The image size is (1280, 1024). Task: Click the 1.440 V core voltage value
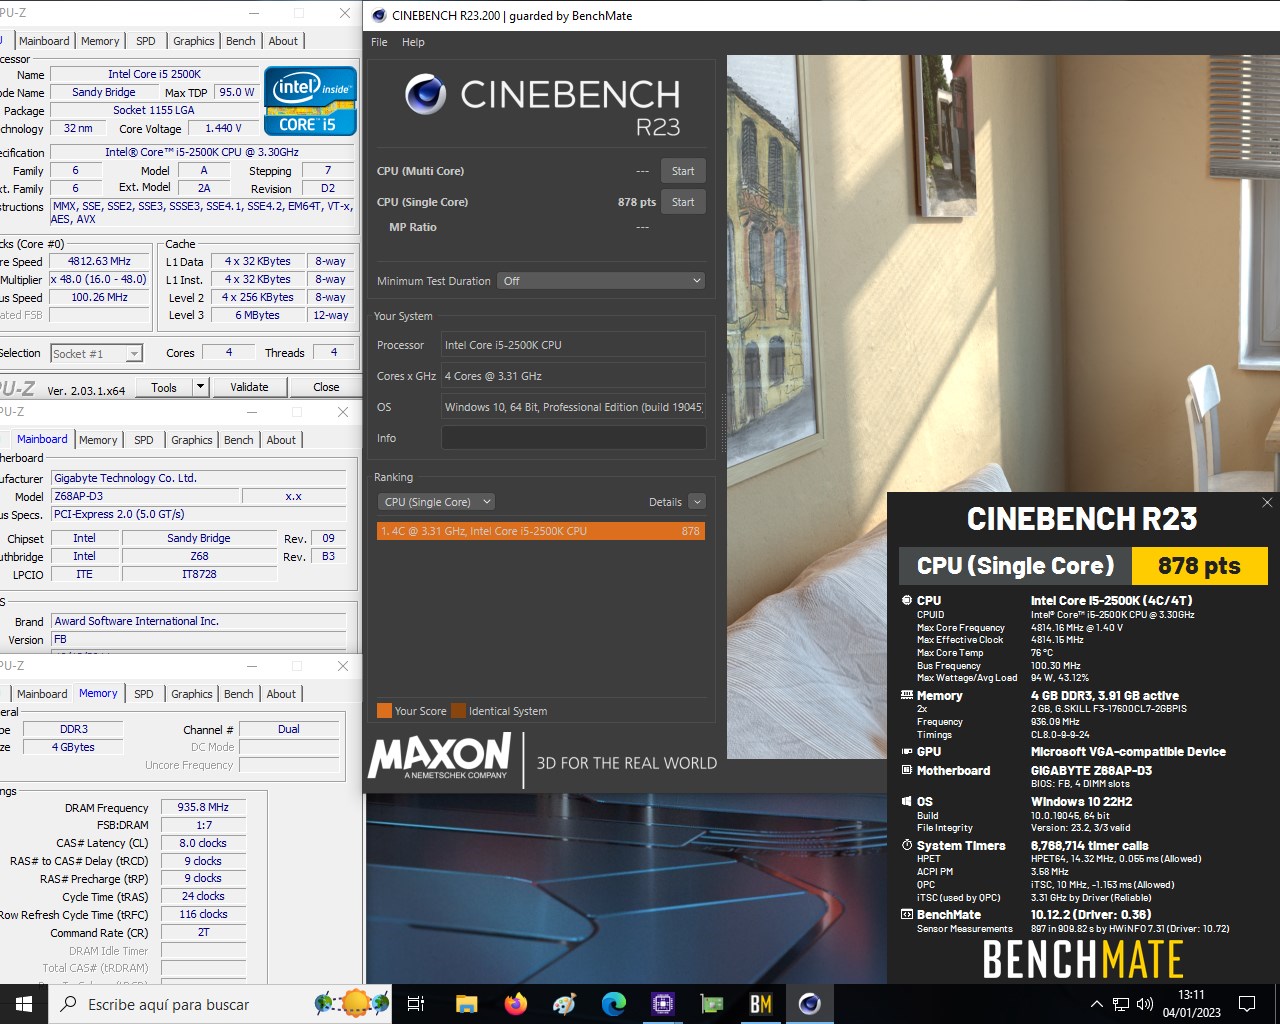coord(223,128)
